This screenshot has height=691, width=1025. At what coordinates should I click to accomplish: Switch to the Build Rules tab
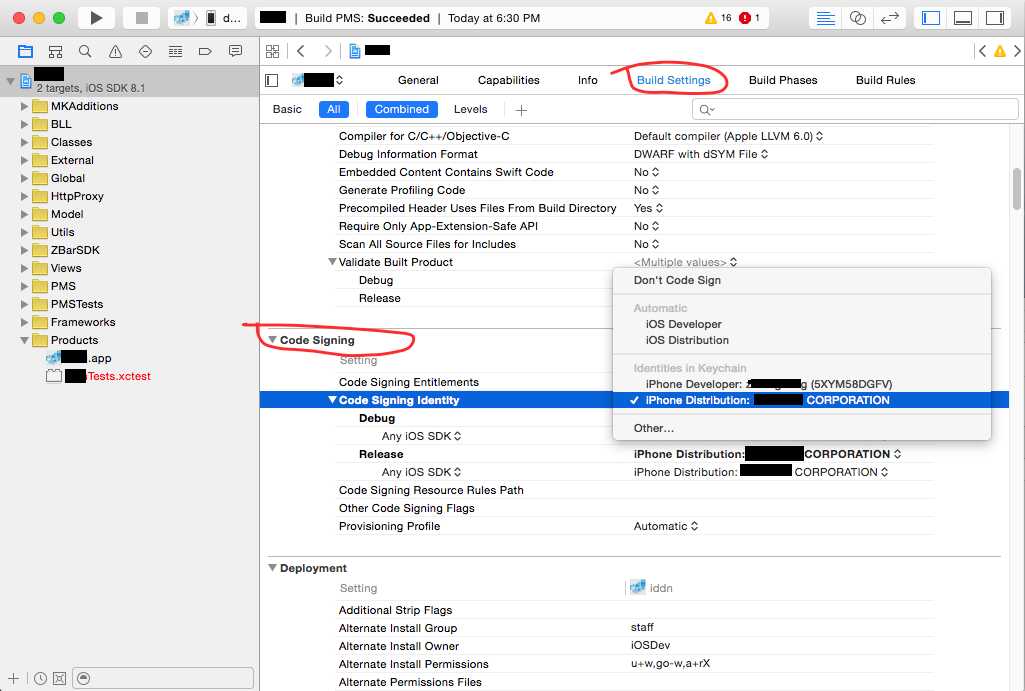[886, 80]
